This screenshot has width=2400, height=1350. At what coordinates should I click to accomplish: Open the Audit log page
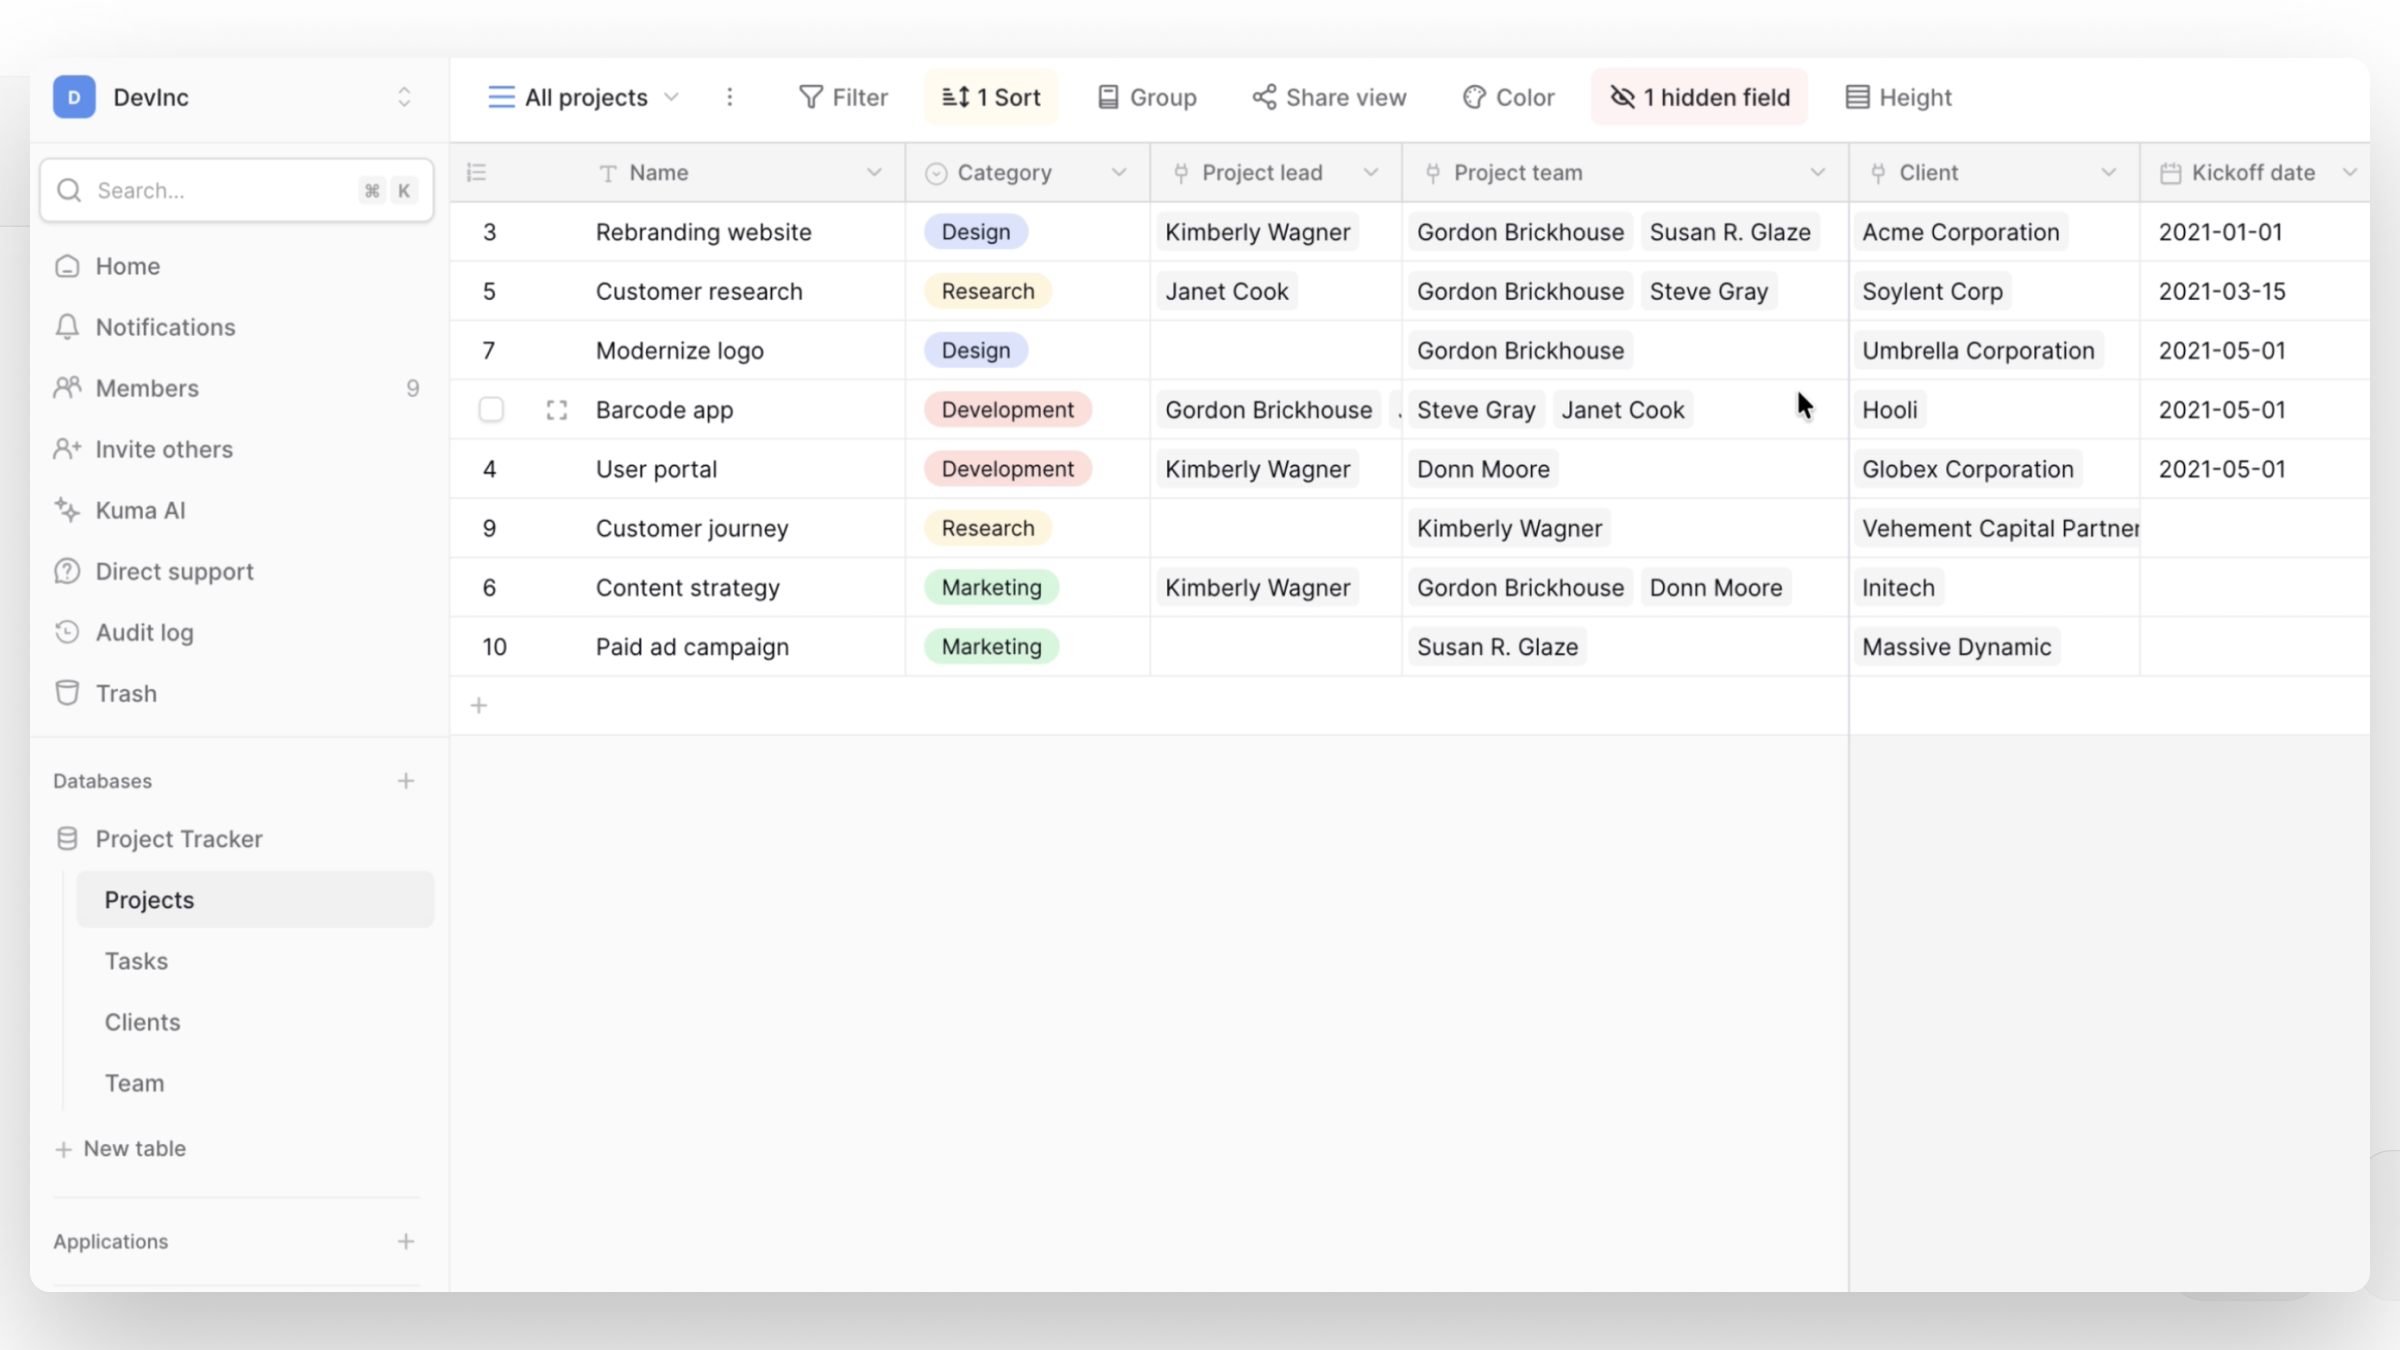(144, 632)
